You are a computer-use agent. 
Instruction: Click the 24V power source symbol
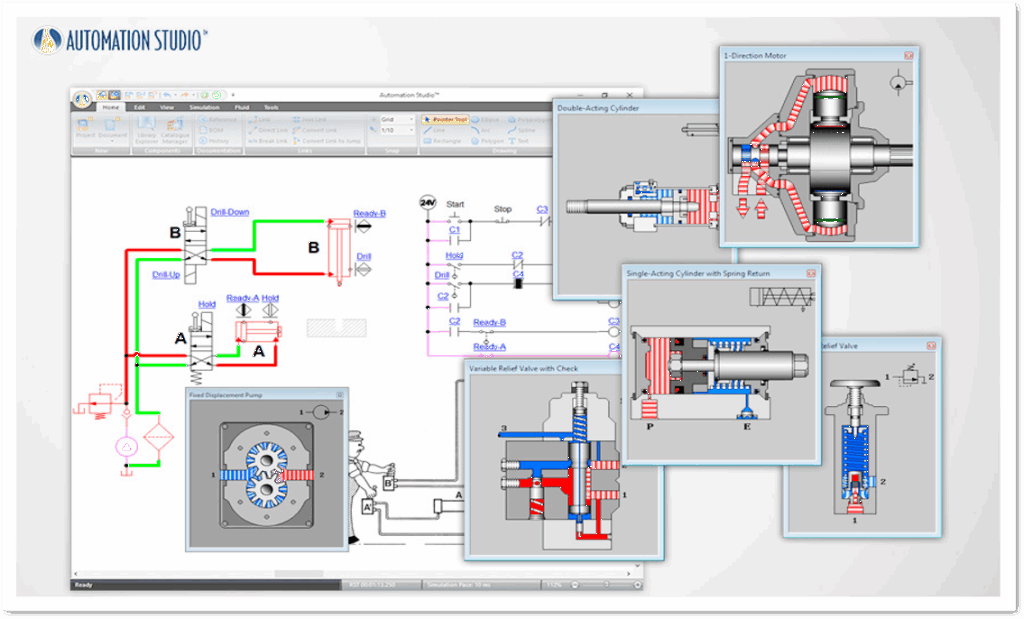tap(428, 203)
